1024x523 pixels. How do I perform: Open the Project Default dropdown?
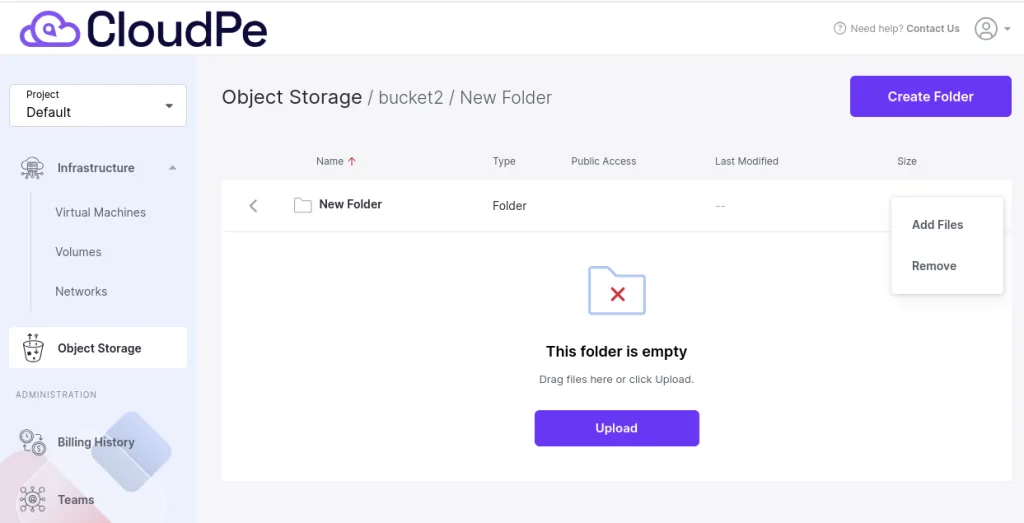(x=98, y=105)
